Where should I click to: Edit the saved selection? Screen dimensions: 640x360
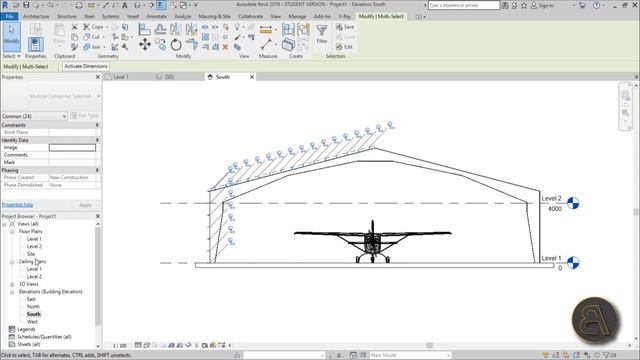point(344,47)
